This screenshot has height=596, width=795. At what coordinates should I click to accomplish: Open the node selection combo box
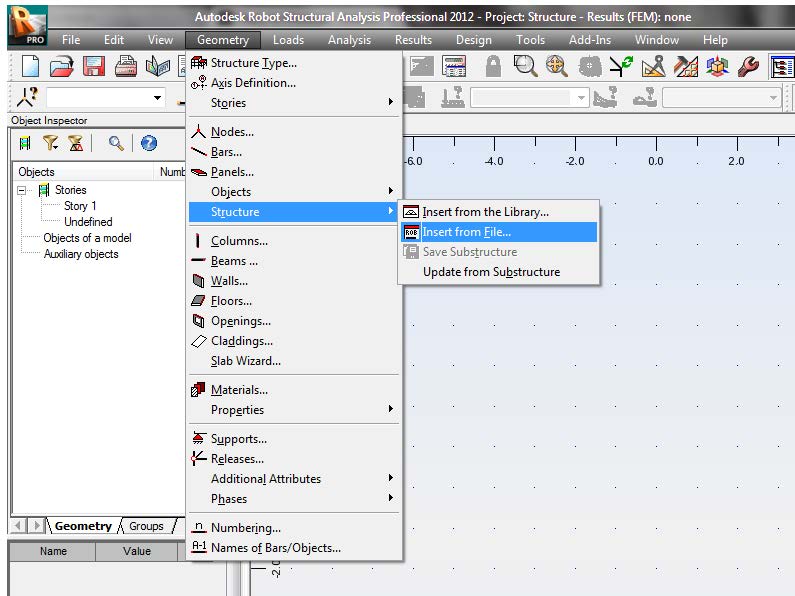(x=158, y=97)
